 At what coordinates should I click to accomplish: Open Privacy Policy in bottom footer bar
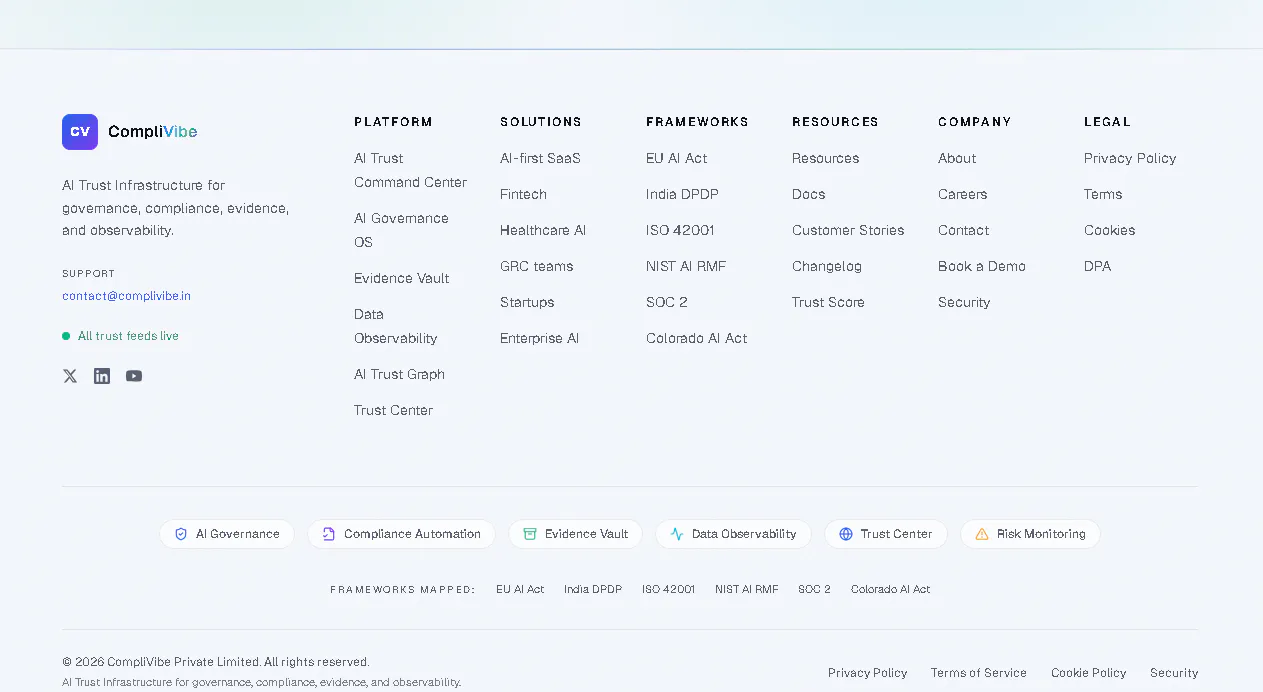tap(867, 673)
